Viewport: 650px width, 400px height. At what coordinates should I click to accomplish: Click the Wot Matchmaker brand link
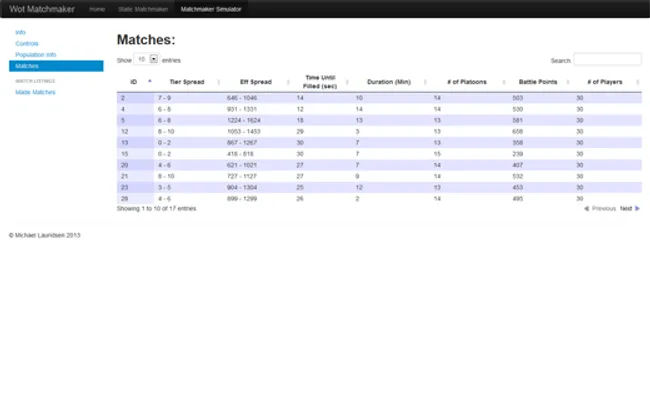pyautogui.click(x=38, y=8)
